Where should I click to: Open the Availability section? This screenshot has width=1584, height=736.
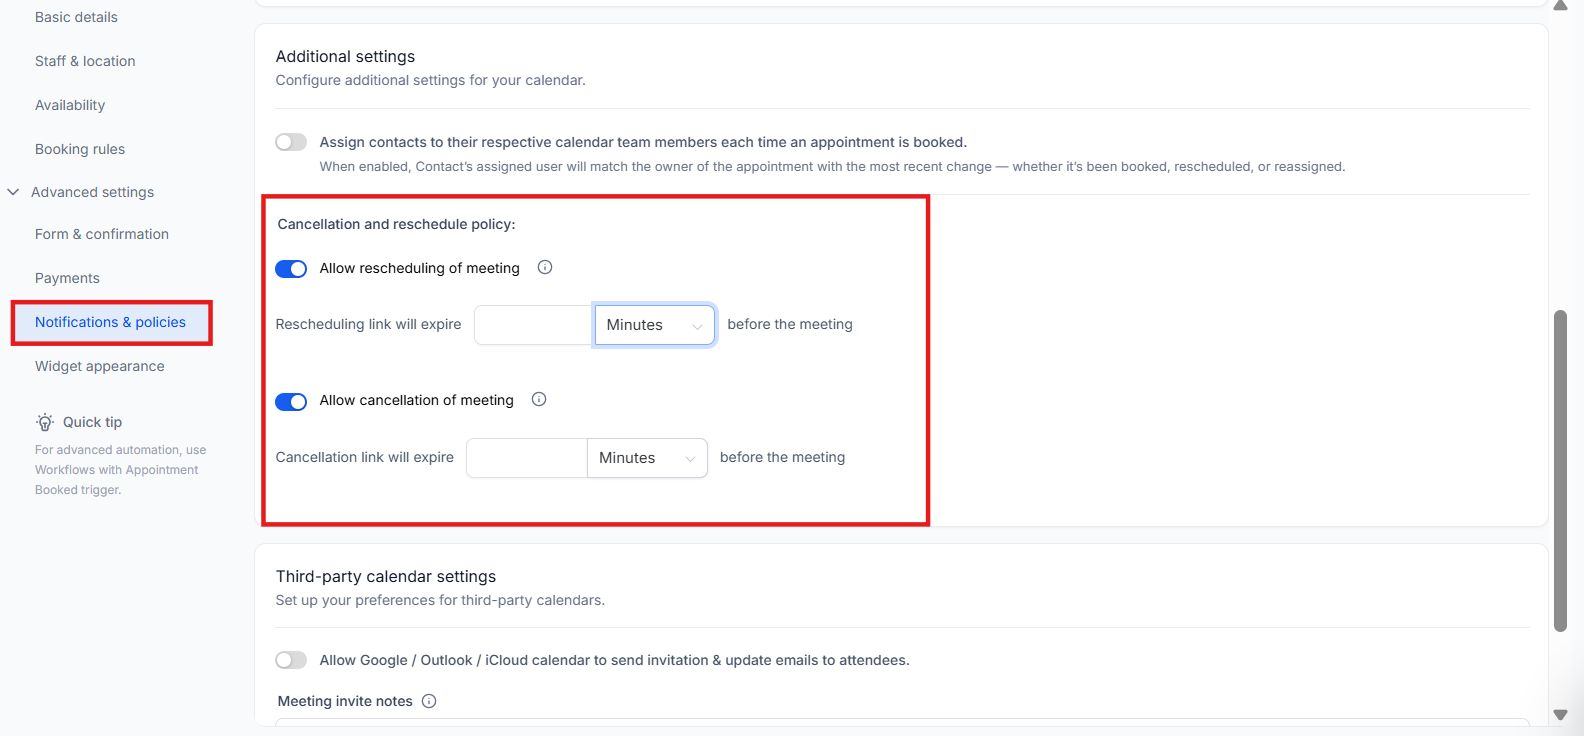(x=70, y=105)
